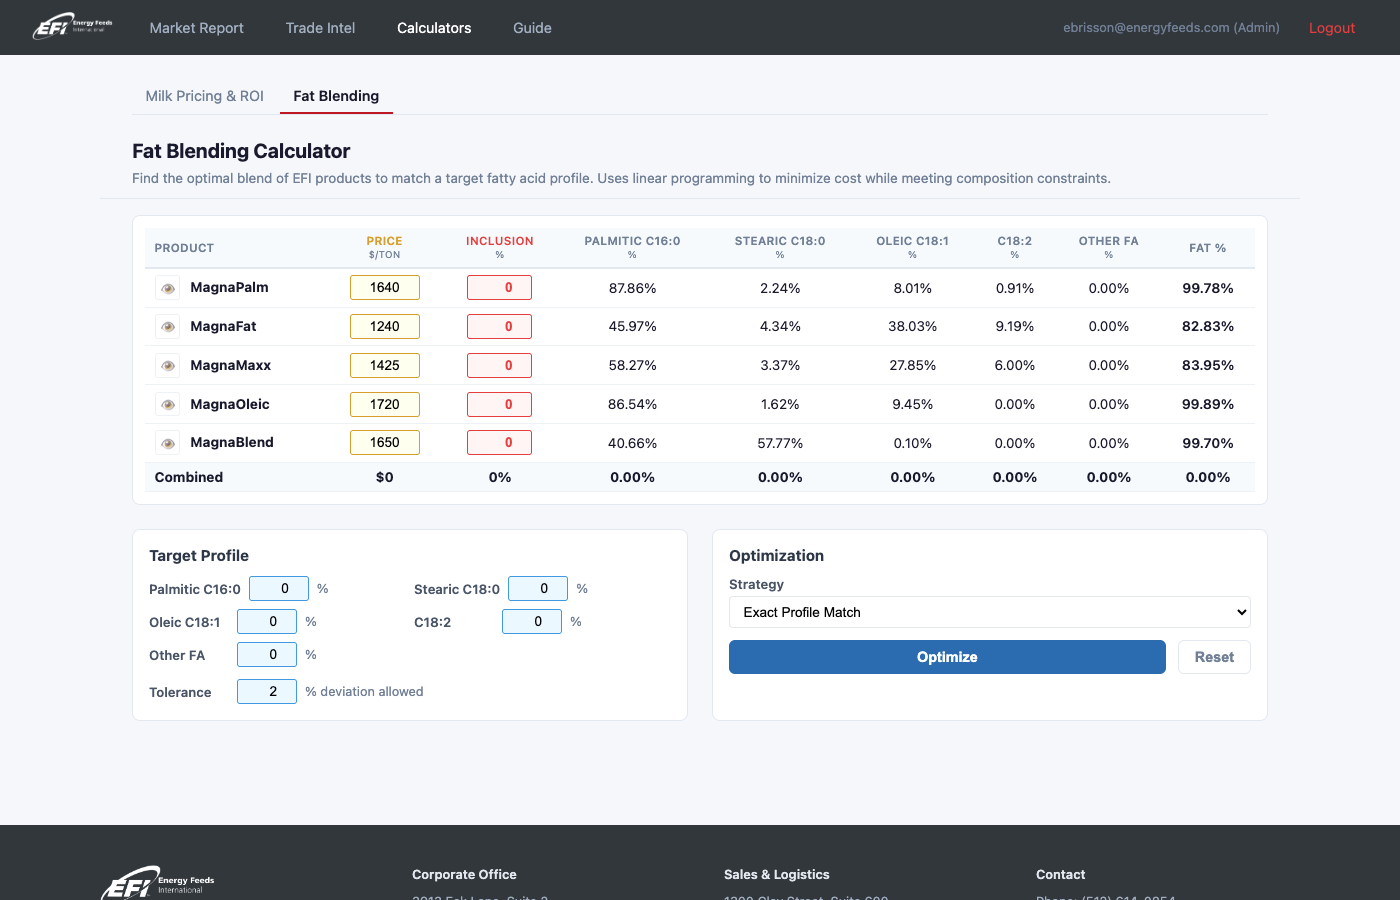
Task: Hide MagnaPalm using its visibility eye
Action: [x=167, y=287]
